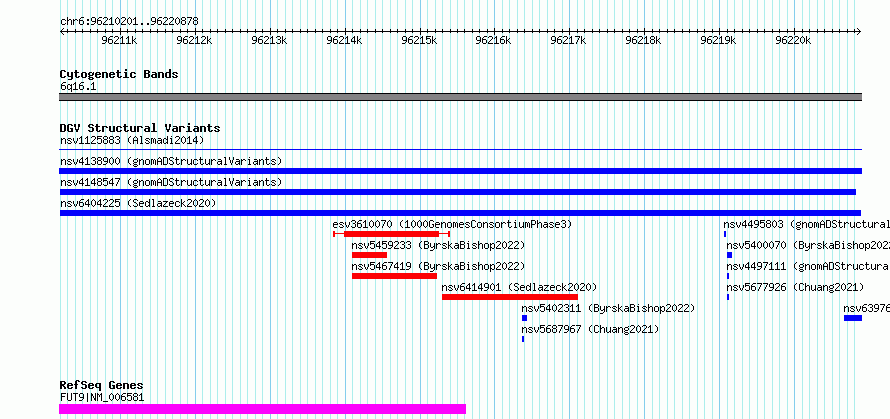Click the gray 6q16.1 cytoband bar
This screenshot has width=890, height=419.
pos(460,97)
